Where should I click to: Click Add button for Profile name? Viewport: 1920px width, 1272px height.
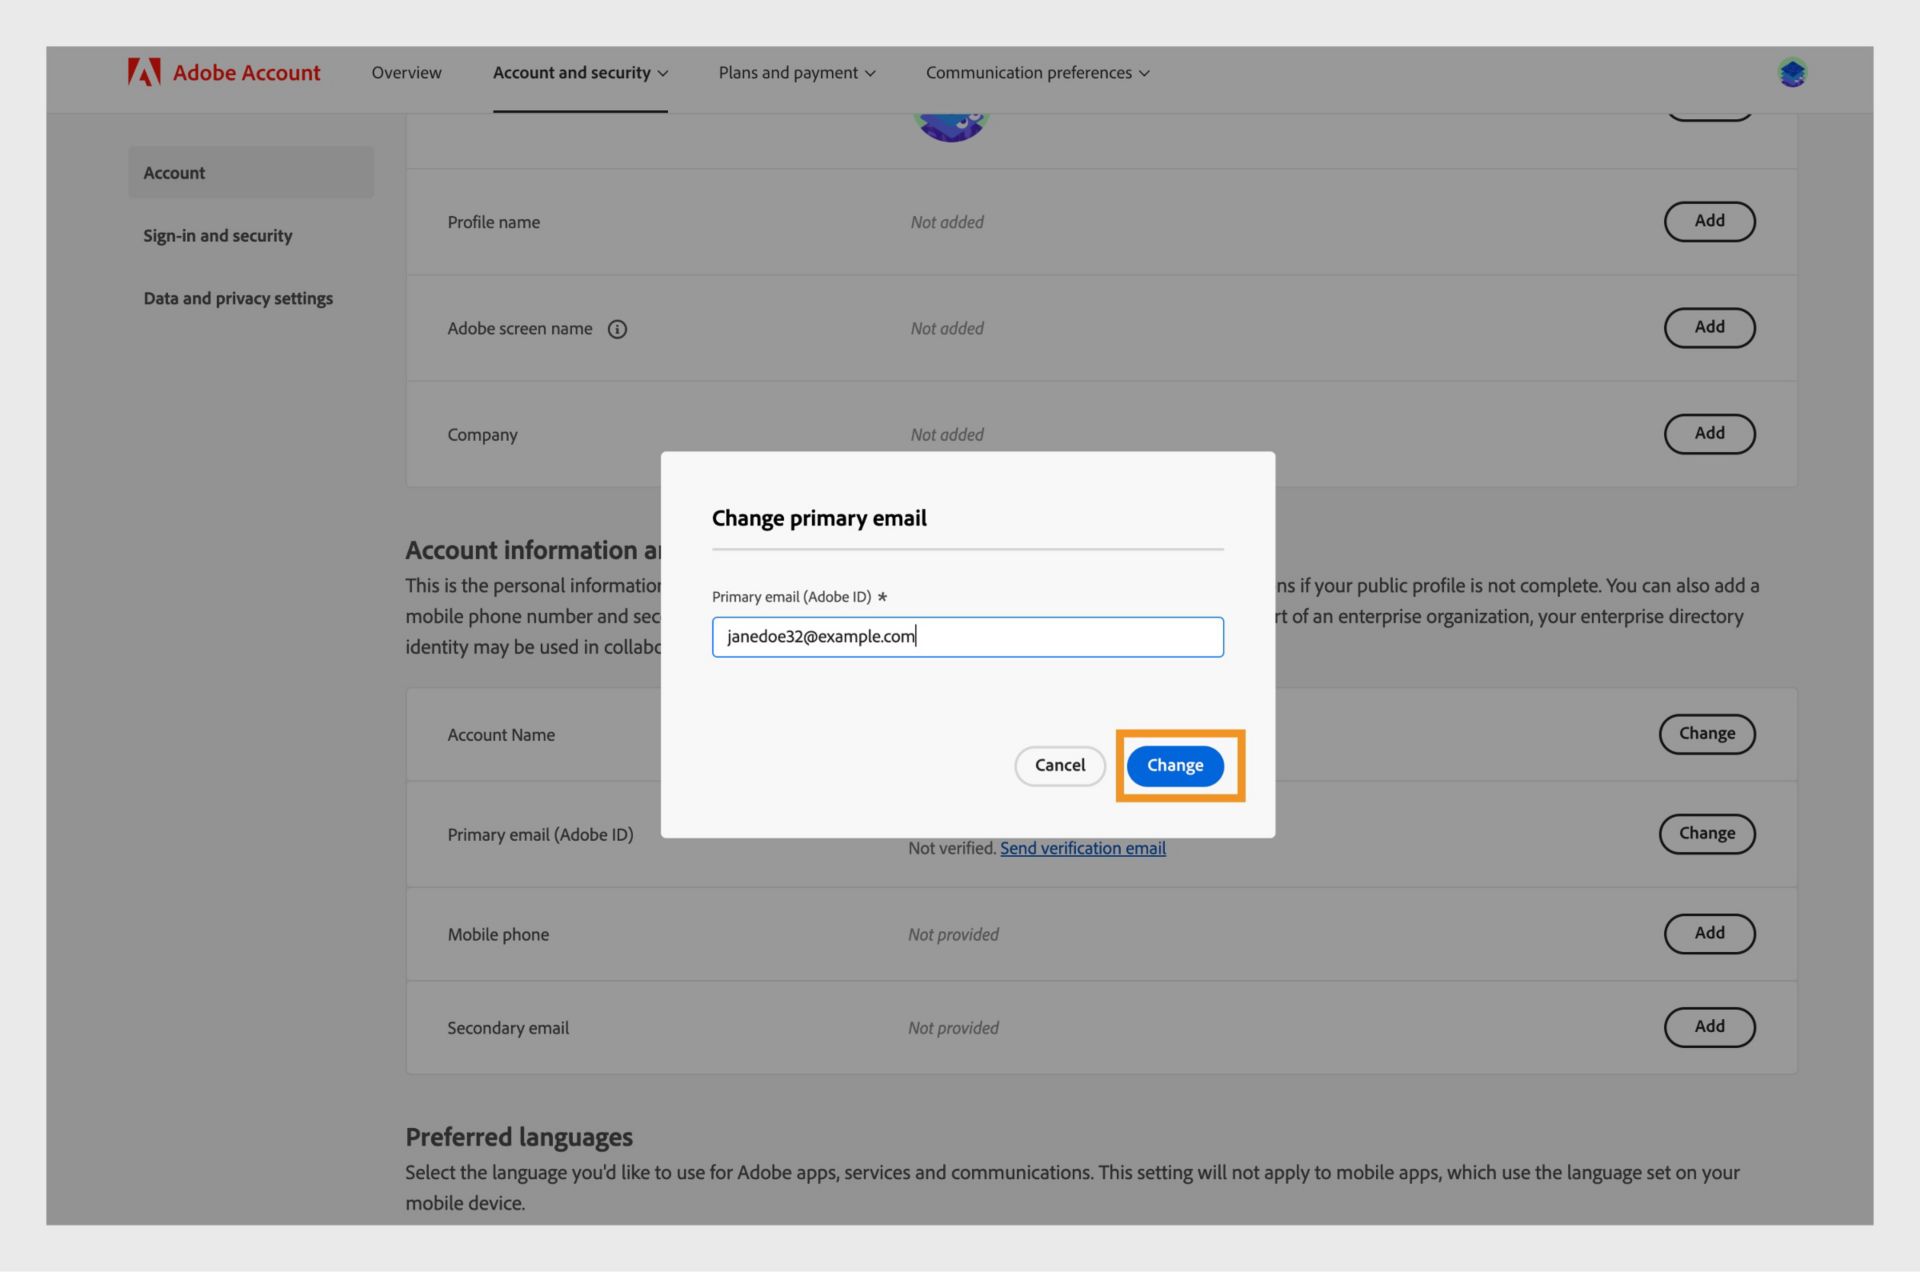(1710, 221)
